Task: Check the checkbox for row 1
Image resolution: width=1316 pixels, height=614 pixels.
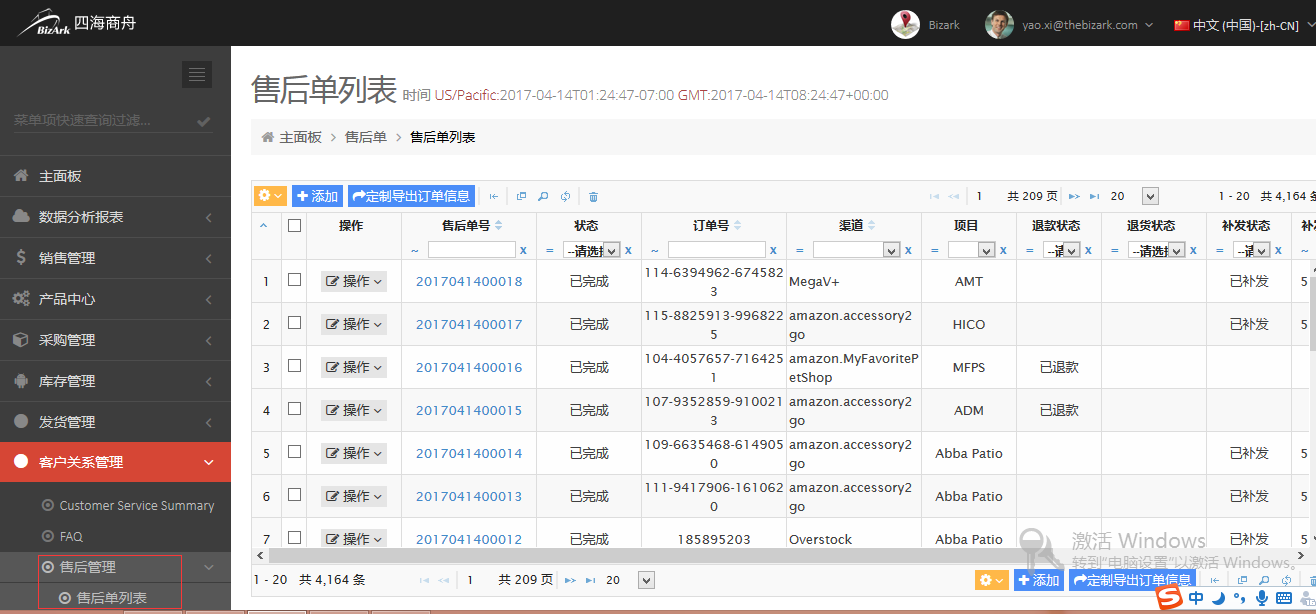Action: [x=294, y=280]
